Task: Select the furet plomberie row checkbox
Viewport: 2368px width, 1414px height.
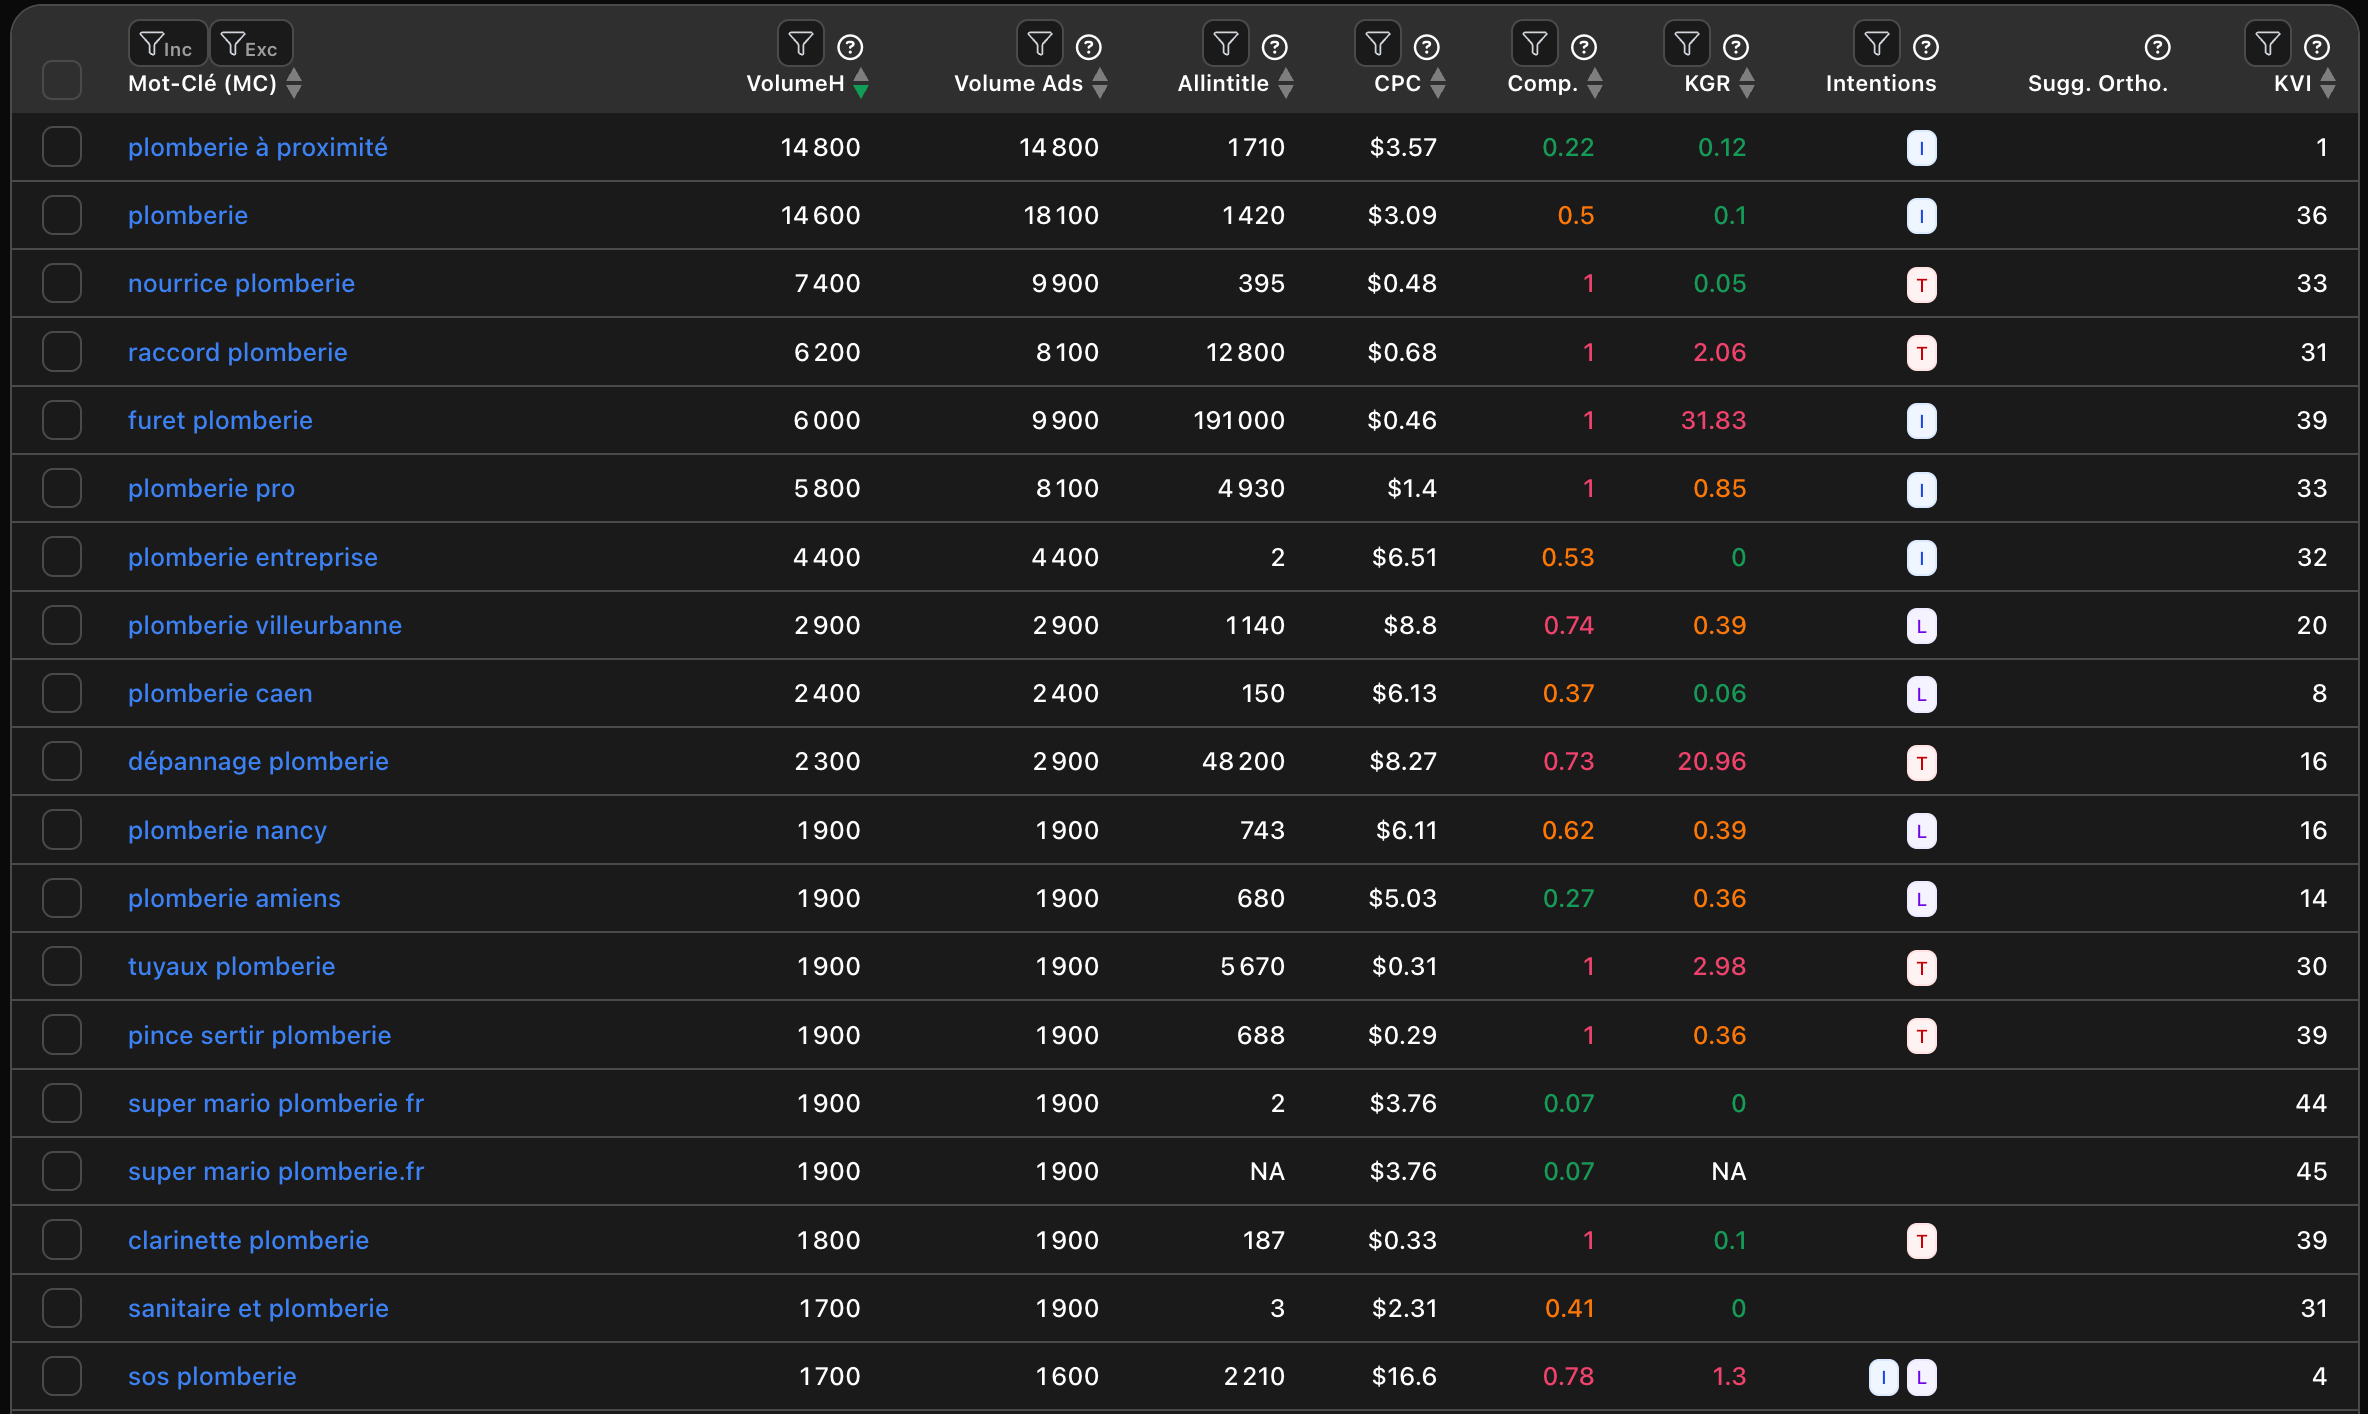Action: tap(62, 420)
